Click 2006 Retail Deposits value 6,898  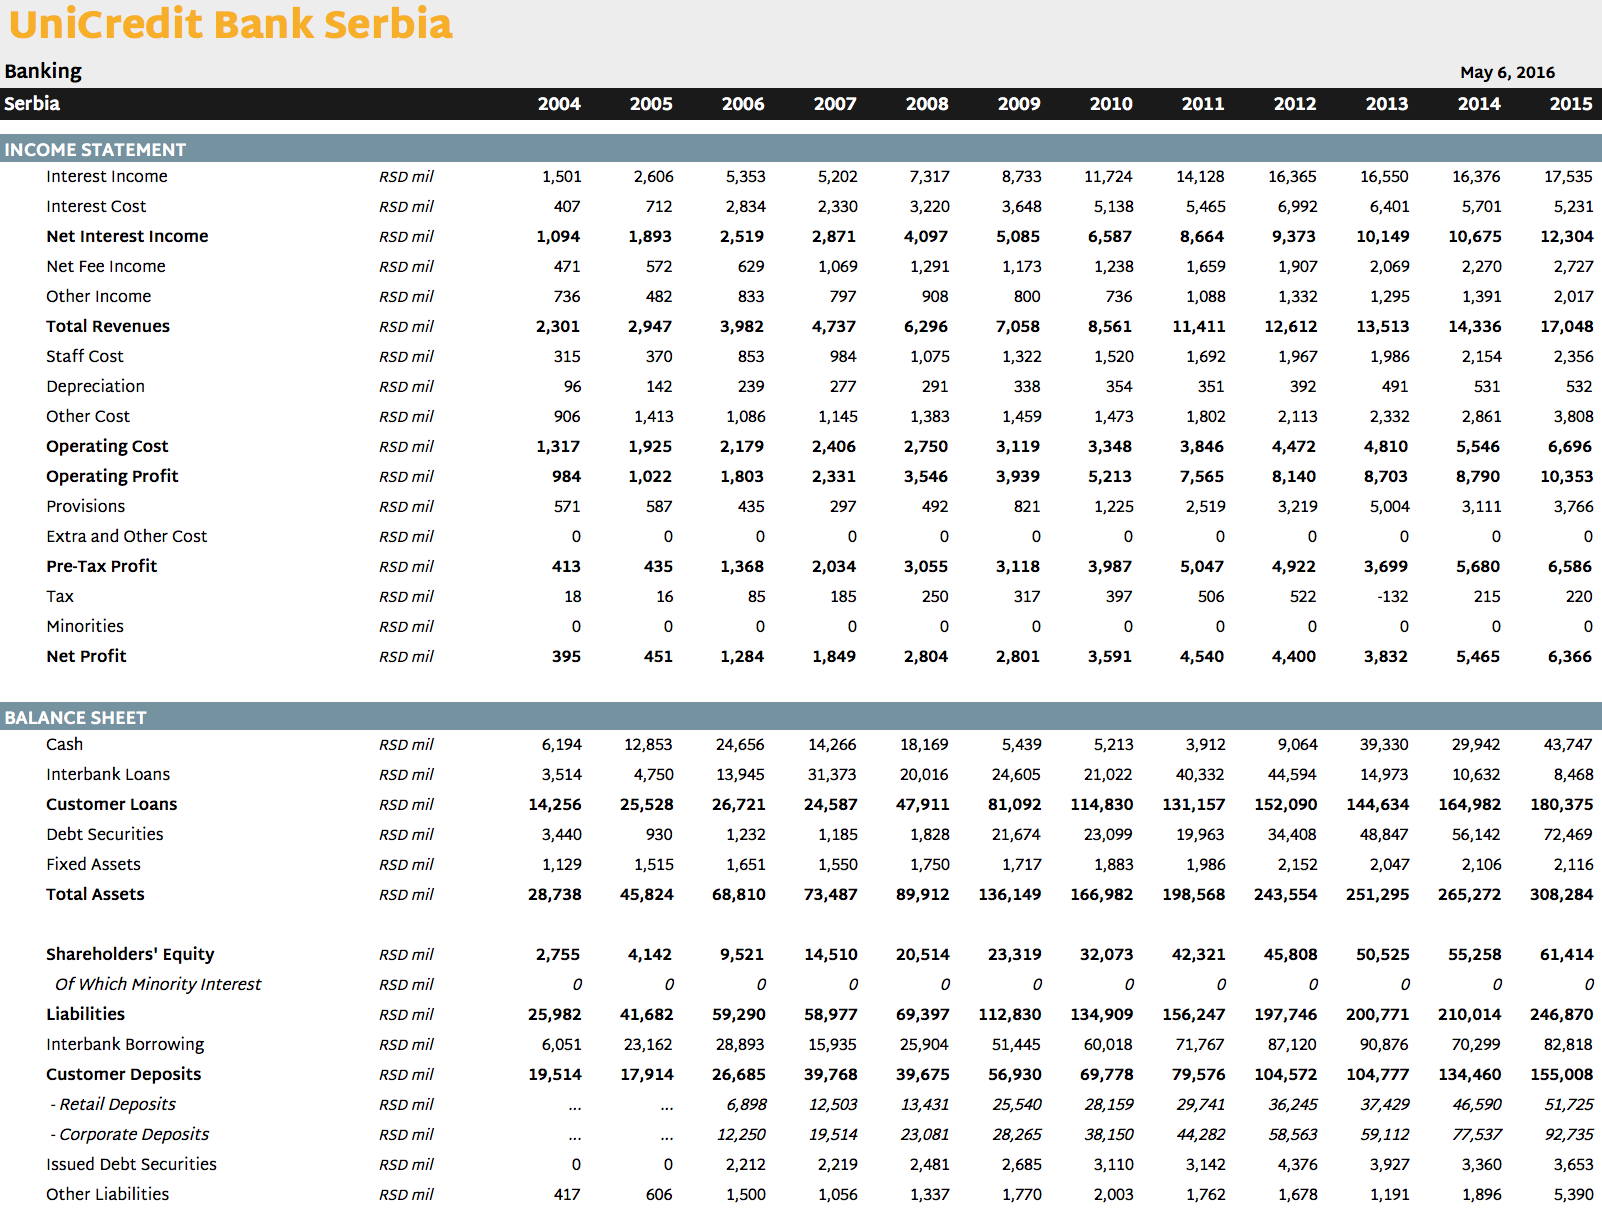pos(746,1105)
